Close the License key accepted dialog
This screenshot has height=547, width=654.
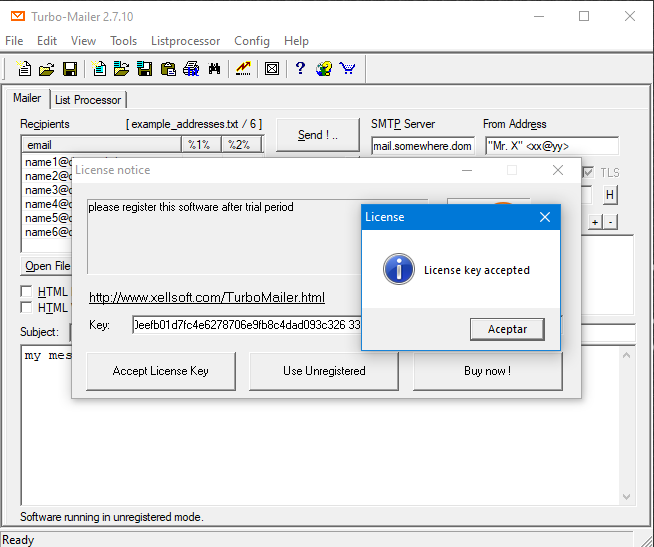(545, 217)
